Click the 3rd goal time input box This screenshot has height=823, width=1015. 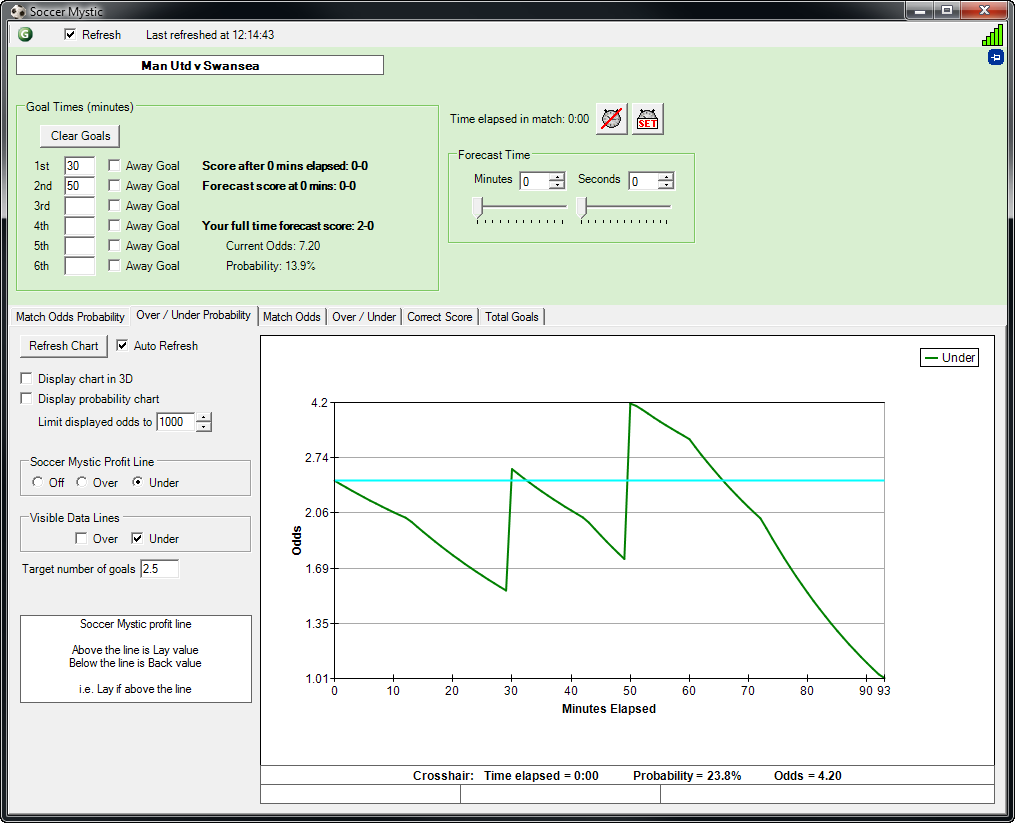click(80, 206)
